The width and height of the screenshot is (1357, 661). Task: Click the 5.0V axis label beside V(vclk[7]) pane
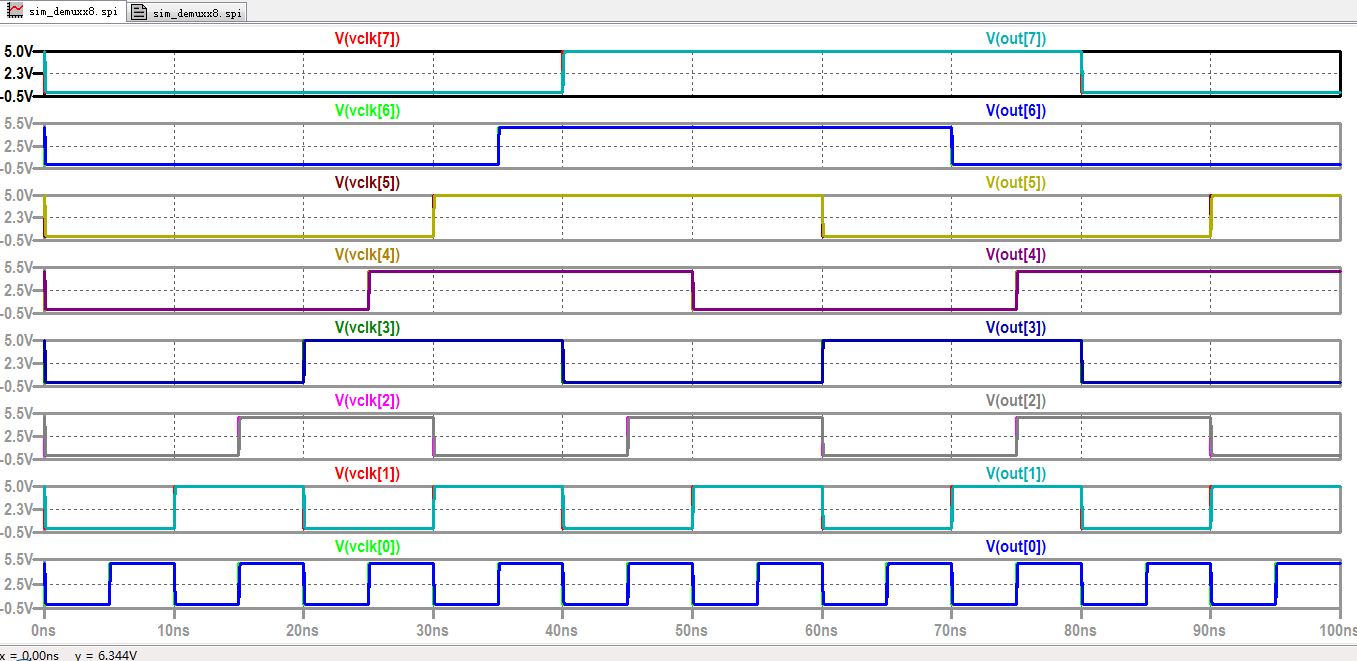(x=18, y=51)
